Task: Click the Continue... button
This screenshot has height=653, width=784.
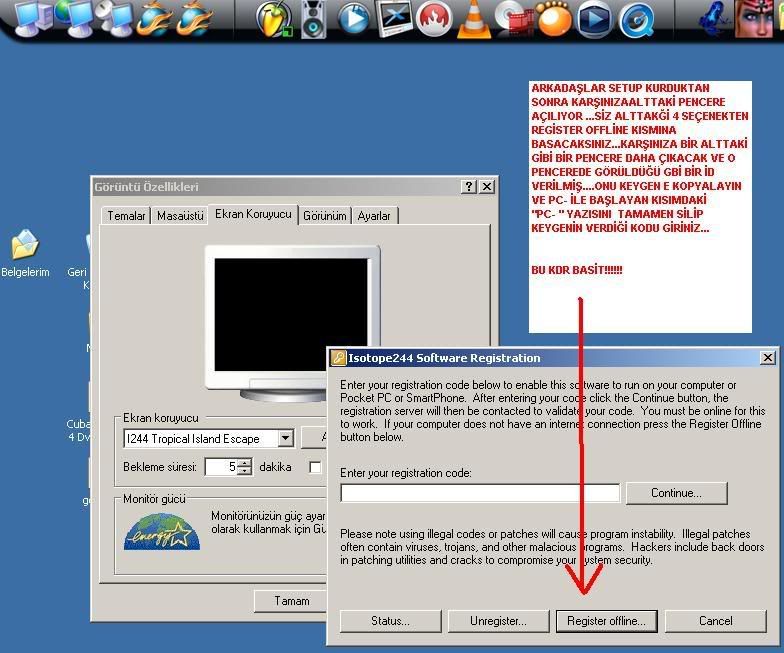Action: (676, 493)
